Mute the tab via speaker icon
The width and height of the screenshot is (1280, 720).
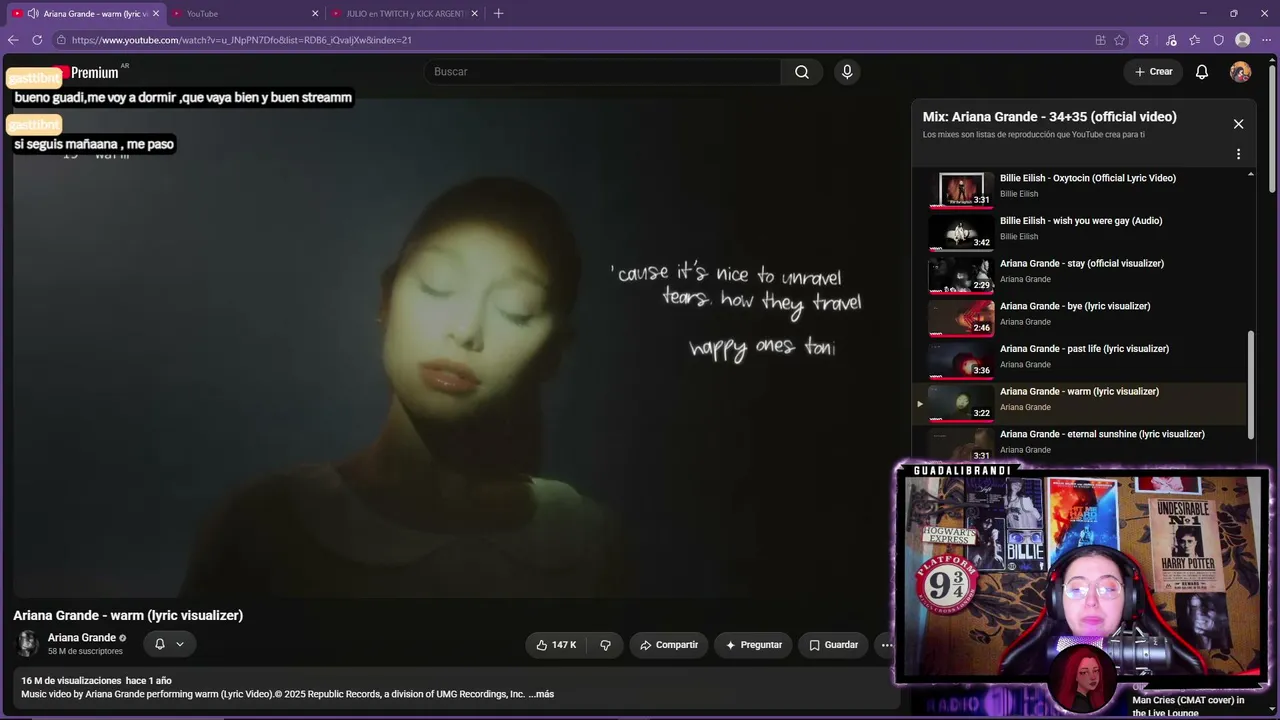33,14
